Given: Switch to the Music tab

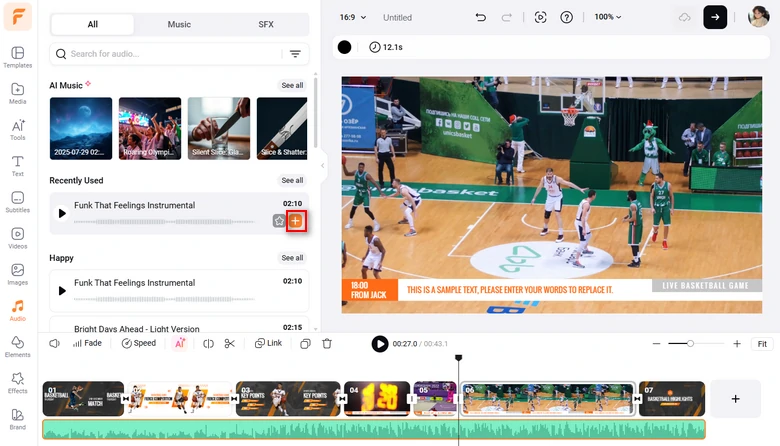Looking at the screenshot, I should [x=179, y=24].
